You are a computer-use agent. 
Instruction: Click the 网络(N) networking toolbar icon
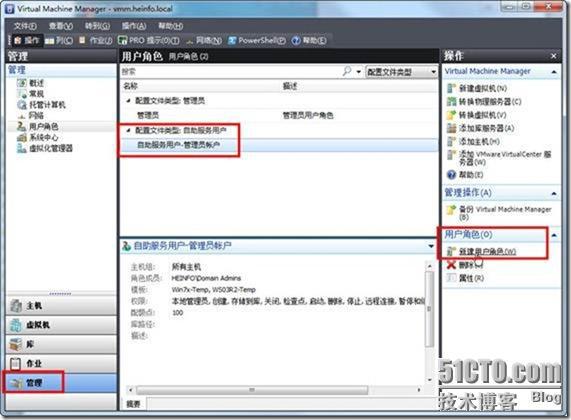click(x=204, y=40)
